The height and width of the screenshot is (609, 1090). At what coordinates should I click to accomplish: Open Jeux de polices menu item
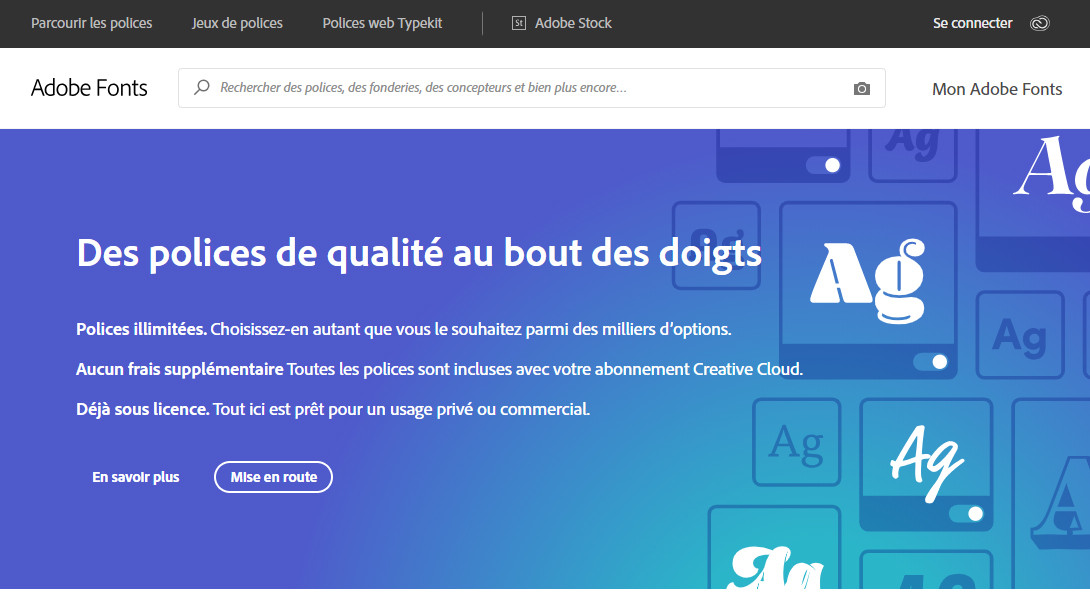tap(237, 23)
